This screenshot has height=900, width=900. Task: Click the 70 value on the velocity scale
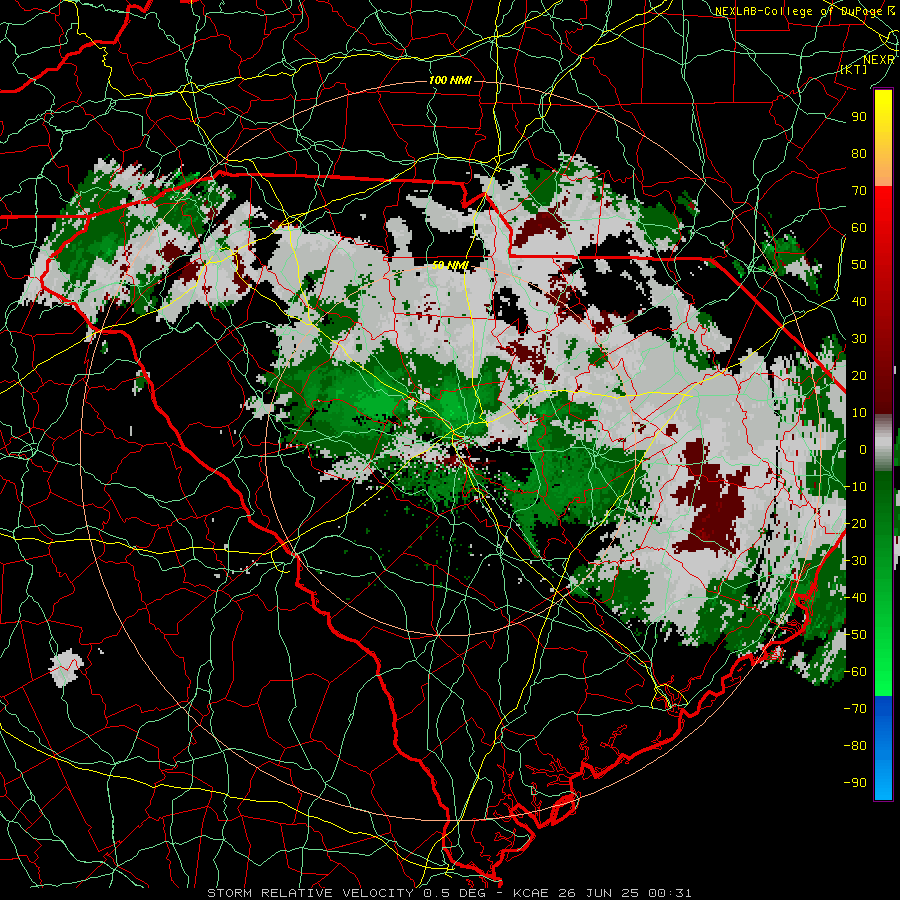859,191
